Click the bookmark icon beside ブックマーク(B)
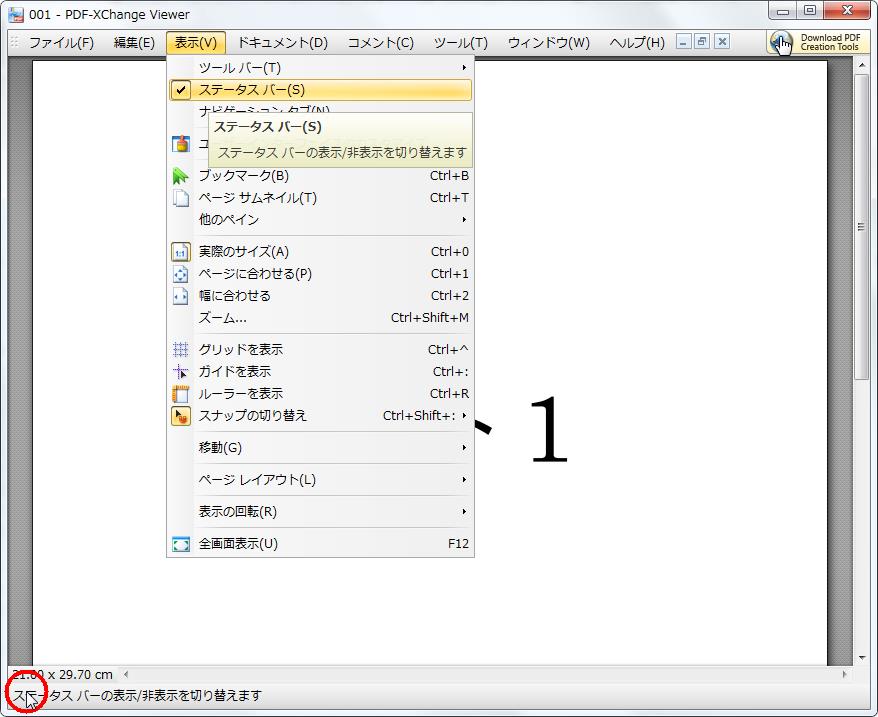Screen dimensions: 878x717 pos(180,176)
